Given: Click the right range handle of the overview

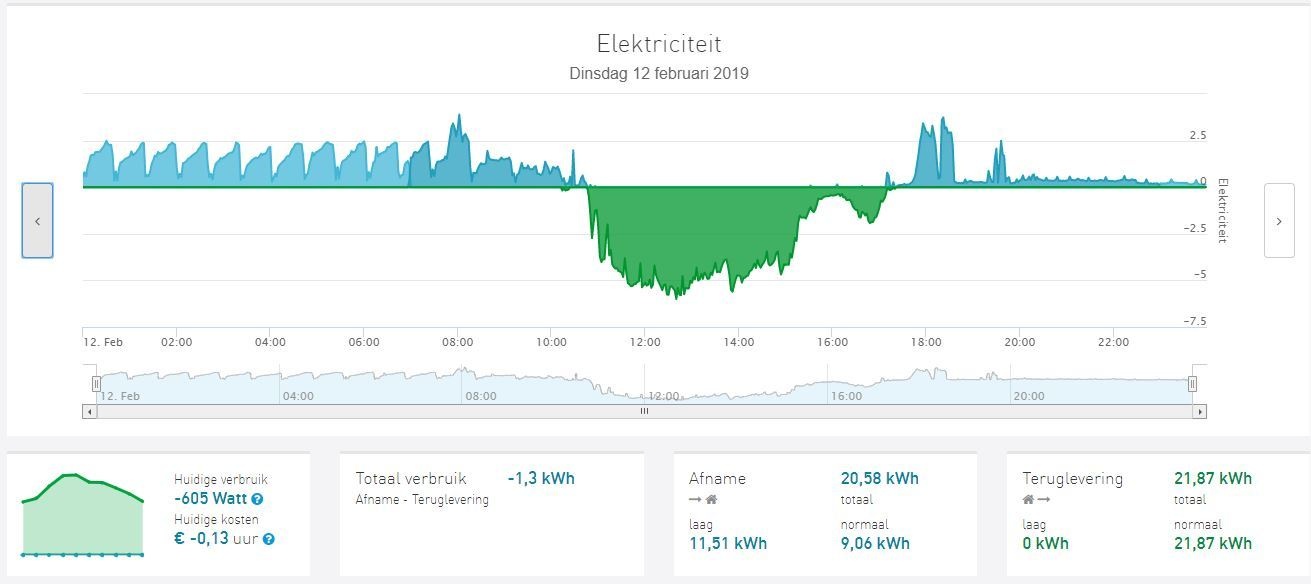Looking at the screenshot, I should (1191, 382).
